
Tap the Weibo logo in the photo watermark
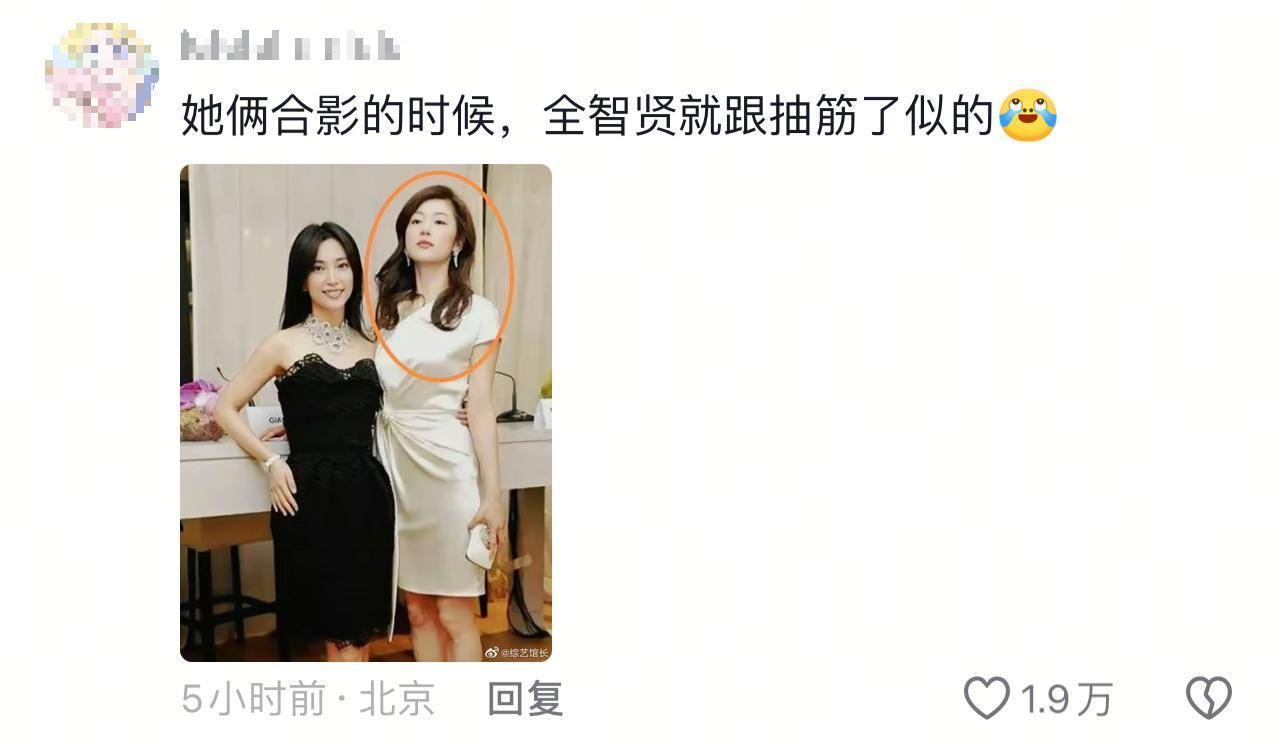(491, 653)
